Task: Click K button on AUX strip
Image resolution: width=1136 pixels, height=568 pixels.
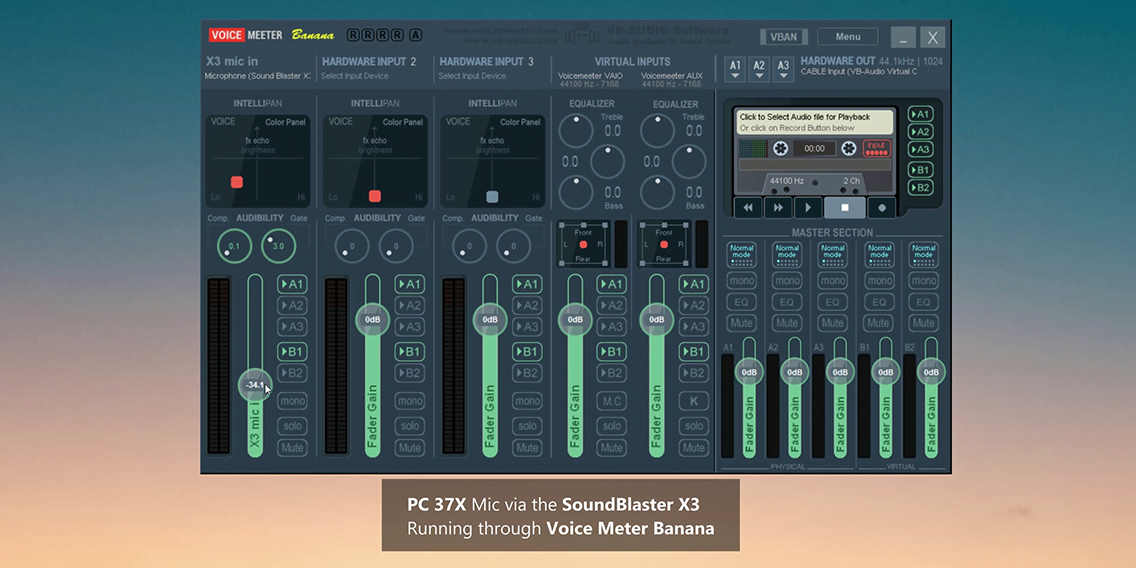Action: pos(693,401)
